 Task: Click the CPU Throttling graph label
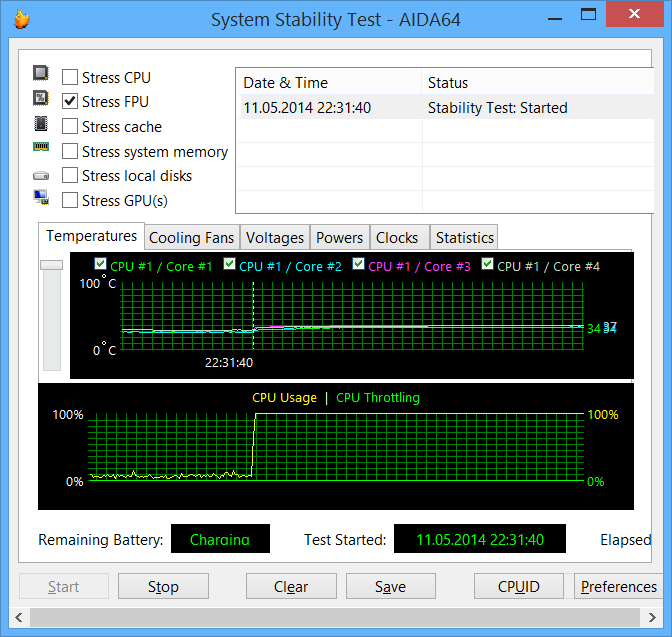(378, 398)
